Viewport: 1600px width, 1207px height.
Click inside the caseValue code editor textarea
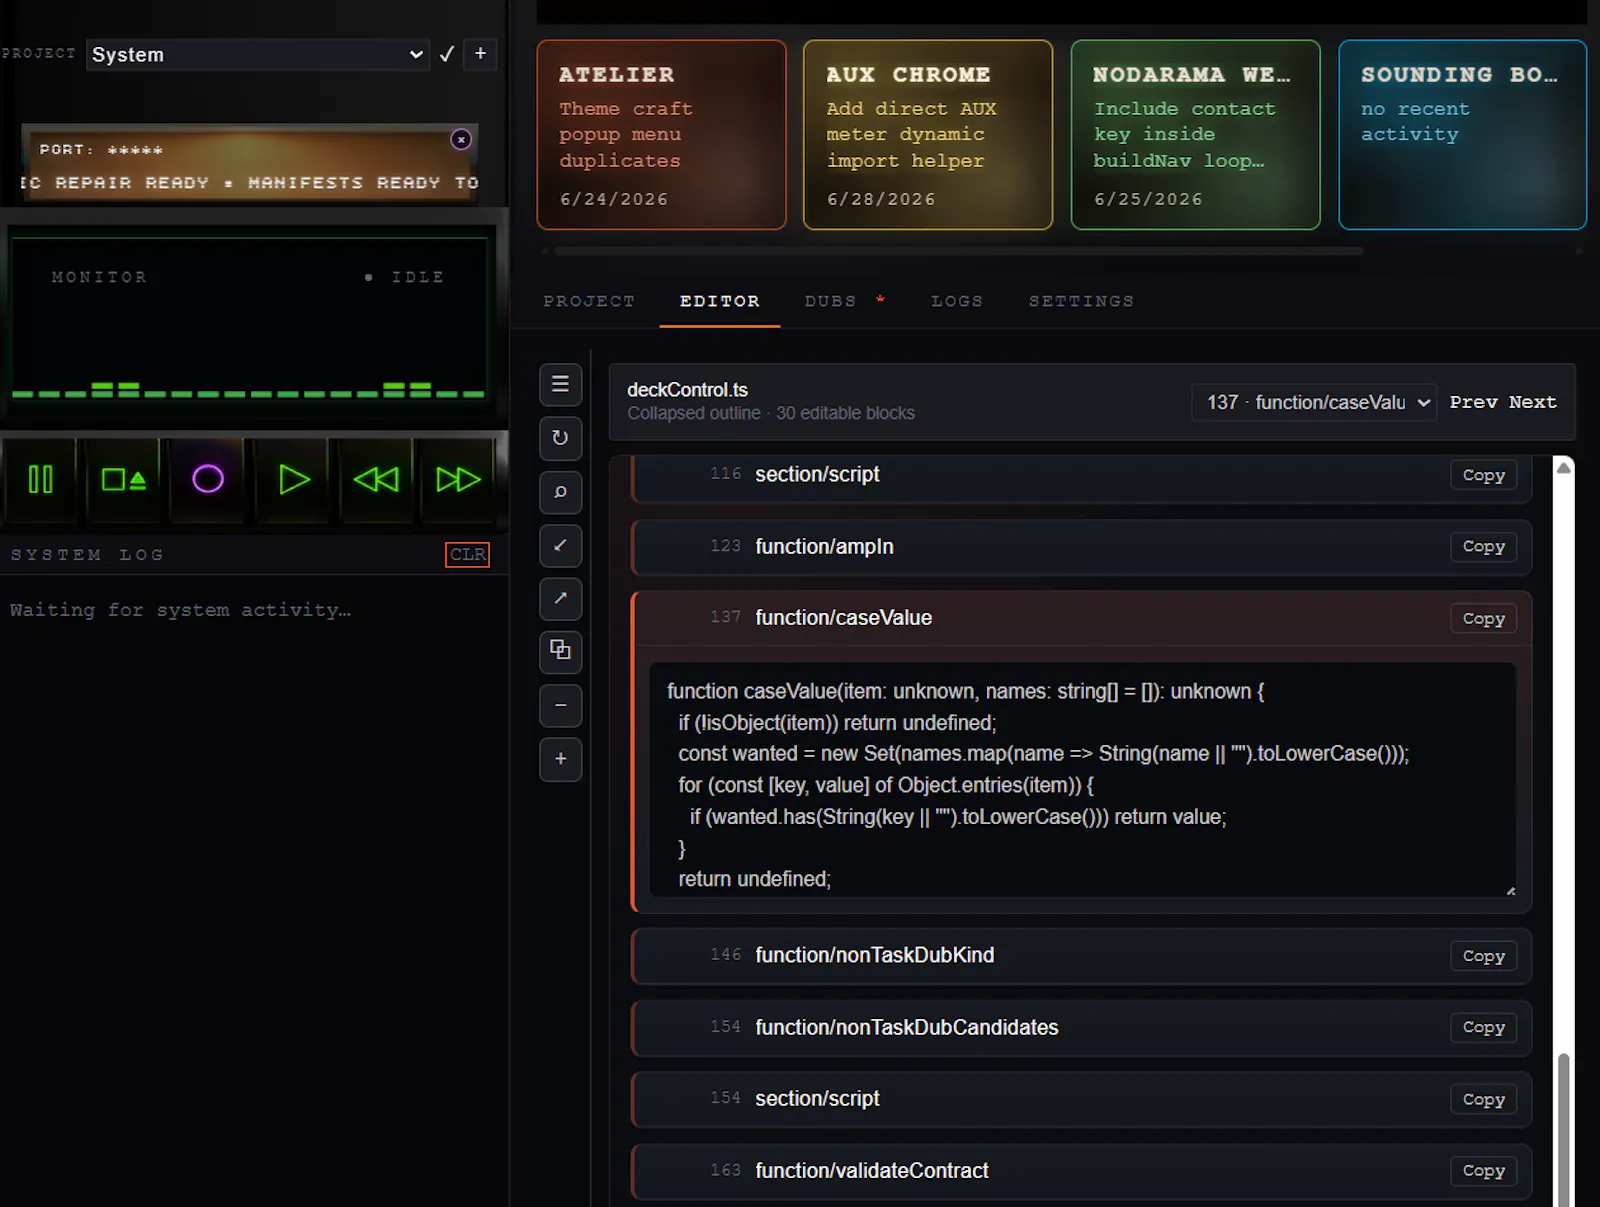click(x=1083, y=780)
